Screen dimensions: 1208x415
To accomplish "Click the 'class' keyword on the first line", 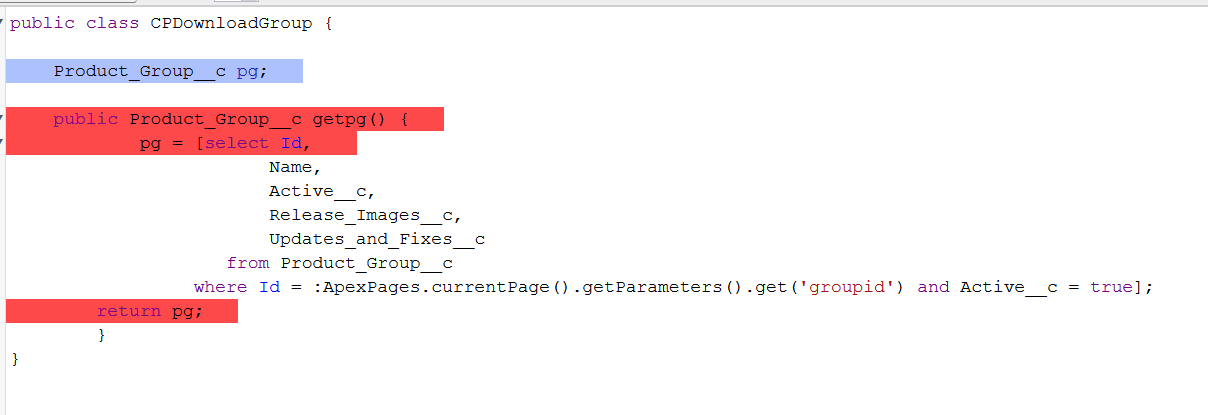I will [x=112, y=23].
